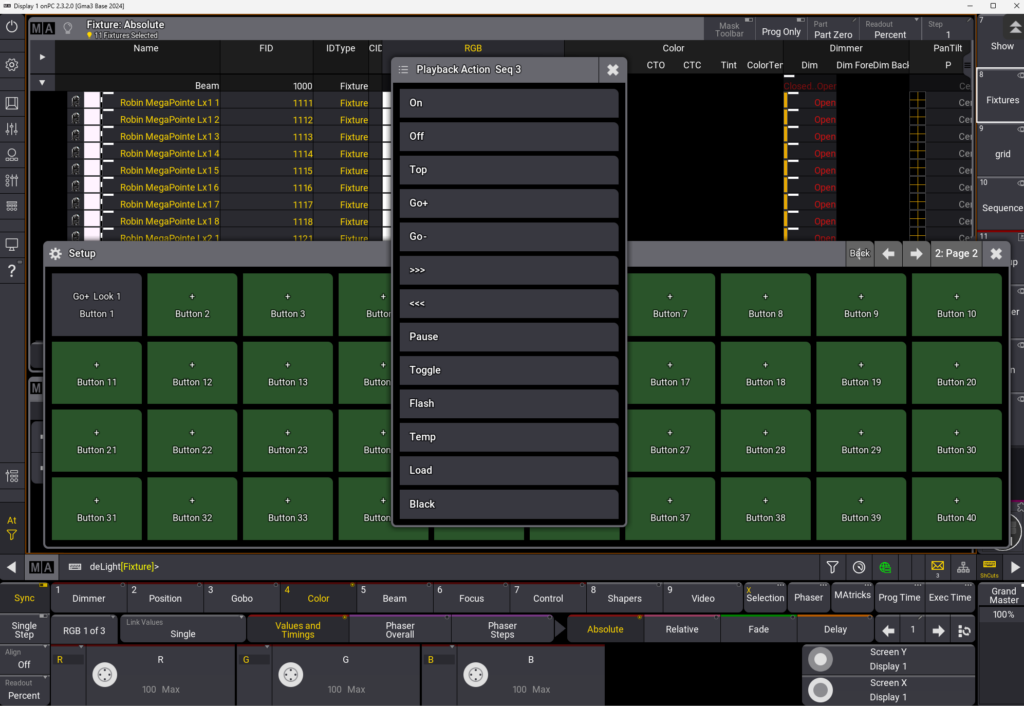Screen dimensions: 1024x706
Task: Choose Flash from the Playback Action list
Action: pyautogui.click(x=508, y=403)
